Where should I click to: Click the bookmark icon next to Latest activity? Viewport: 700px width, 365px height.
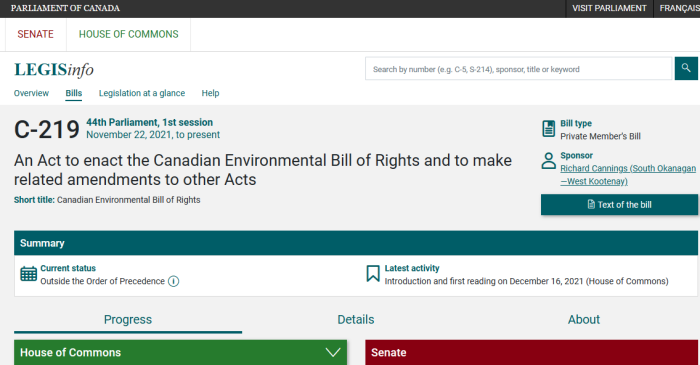[x=373, y=274]
